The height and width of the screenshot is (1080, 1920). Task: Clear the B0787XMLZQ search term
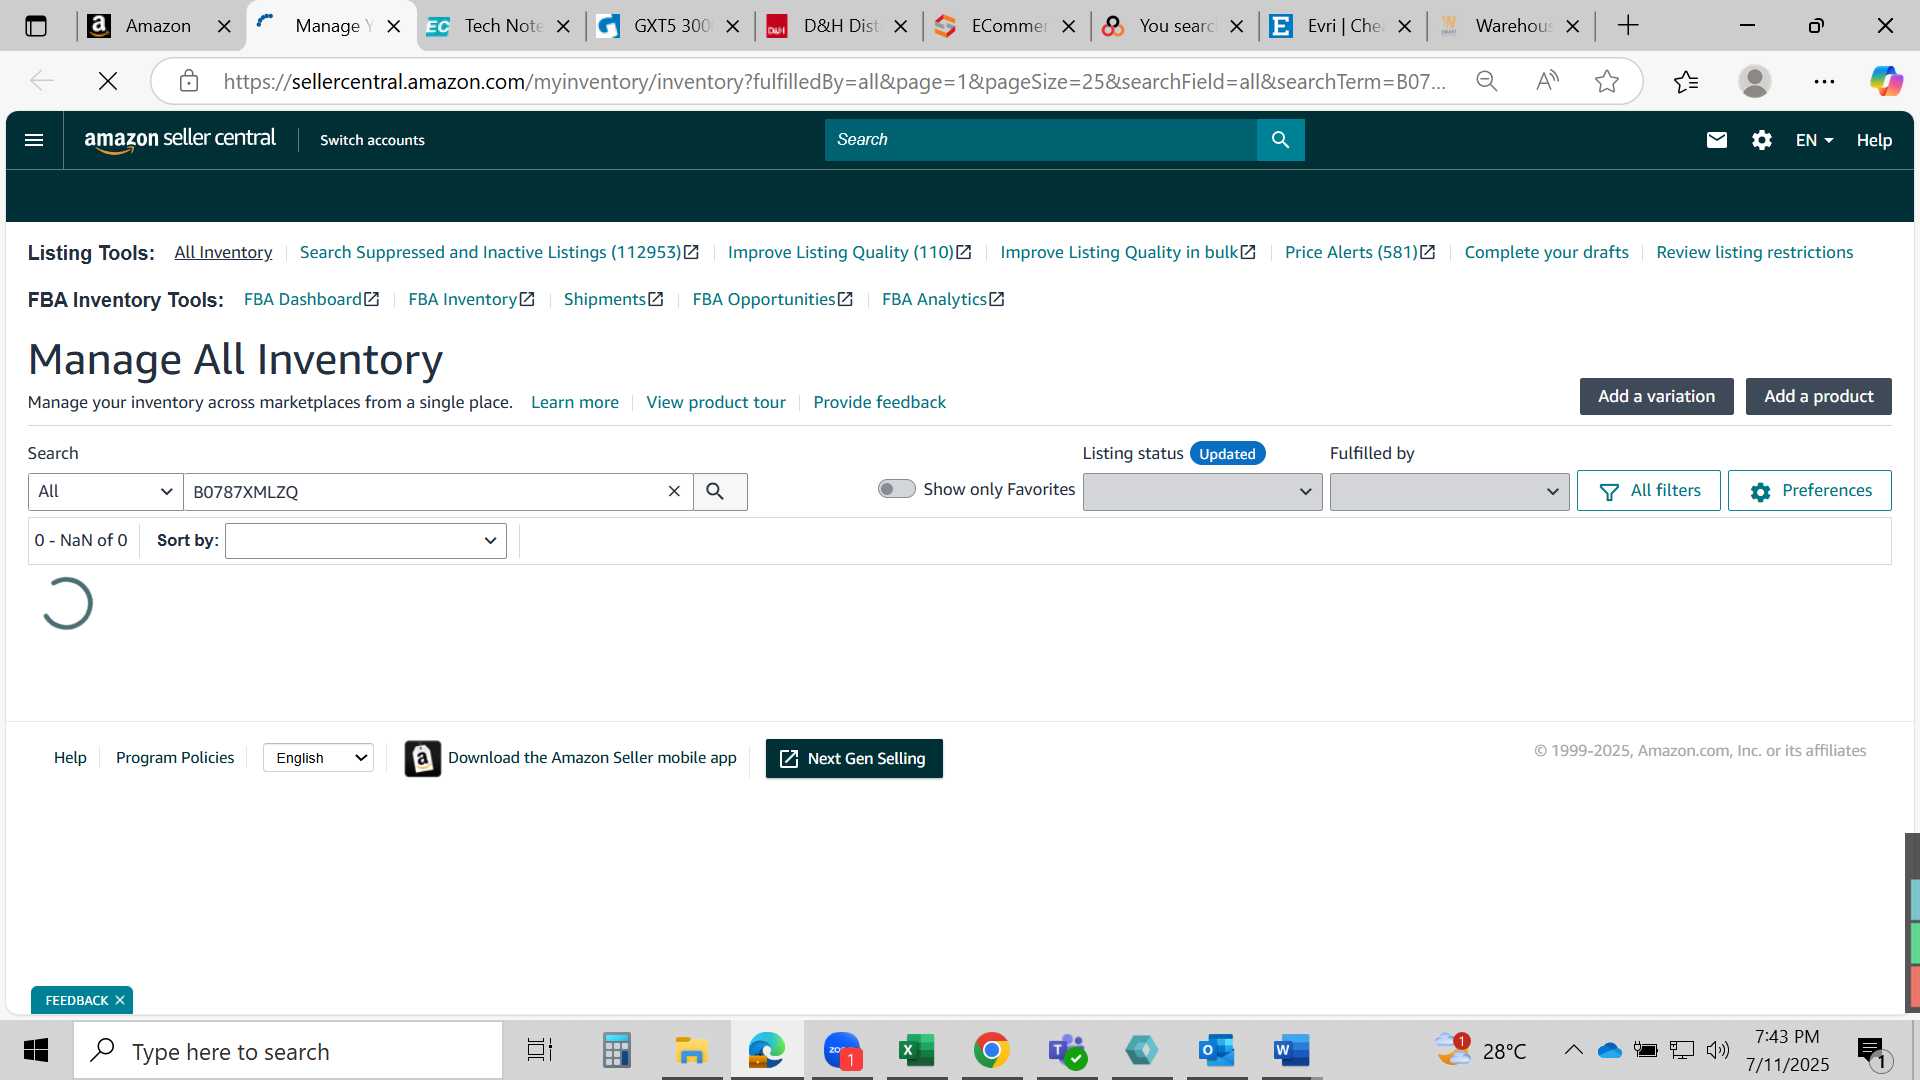pos(674,491)
